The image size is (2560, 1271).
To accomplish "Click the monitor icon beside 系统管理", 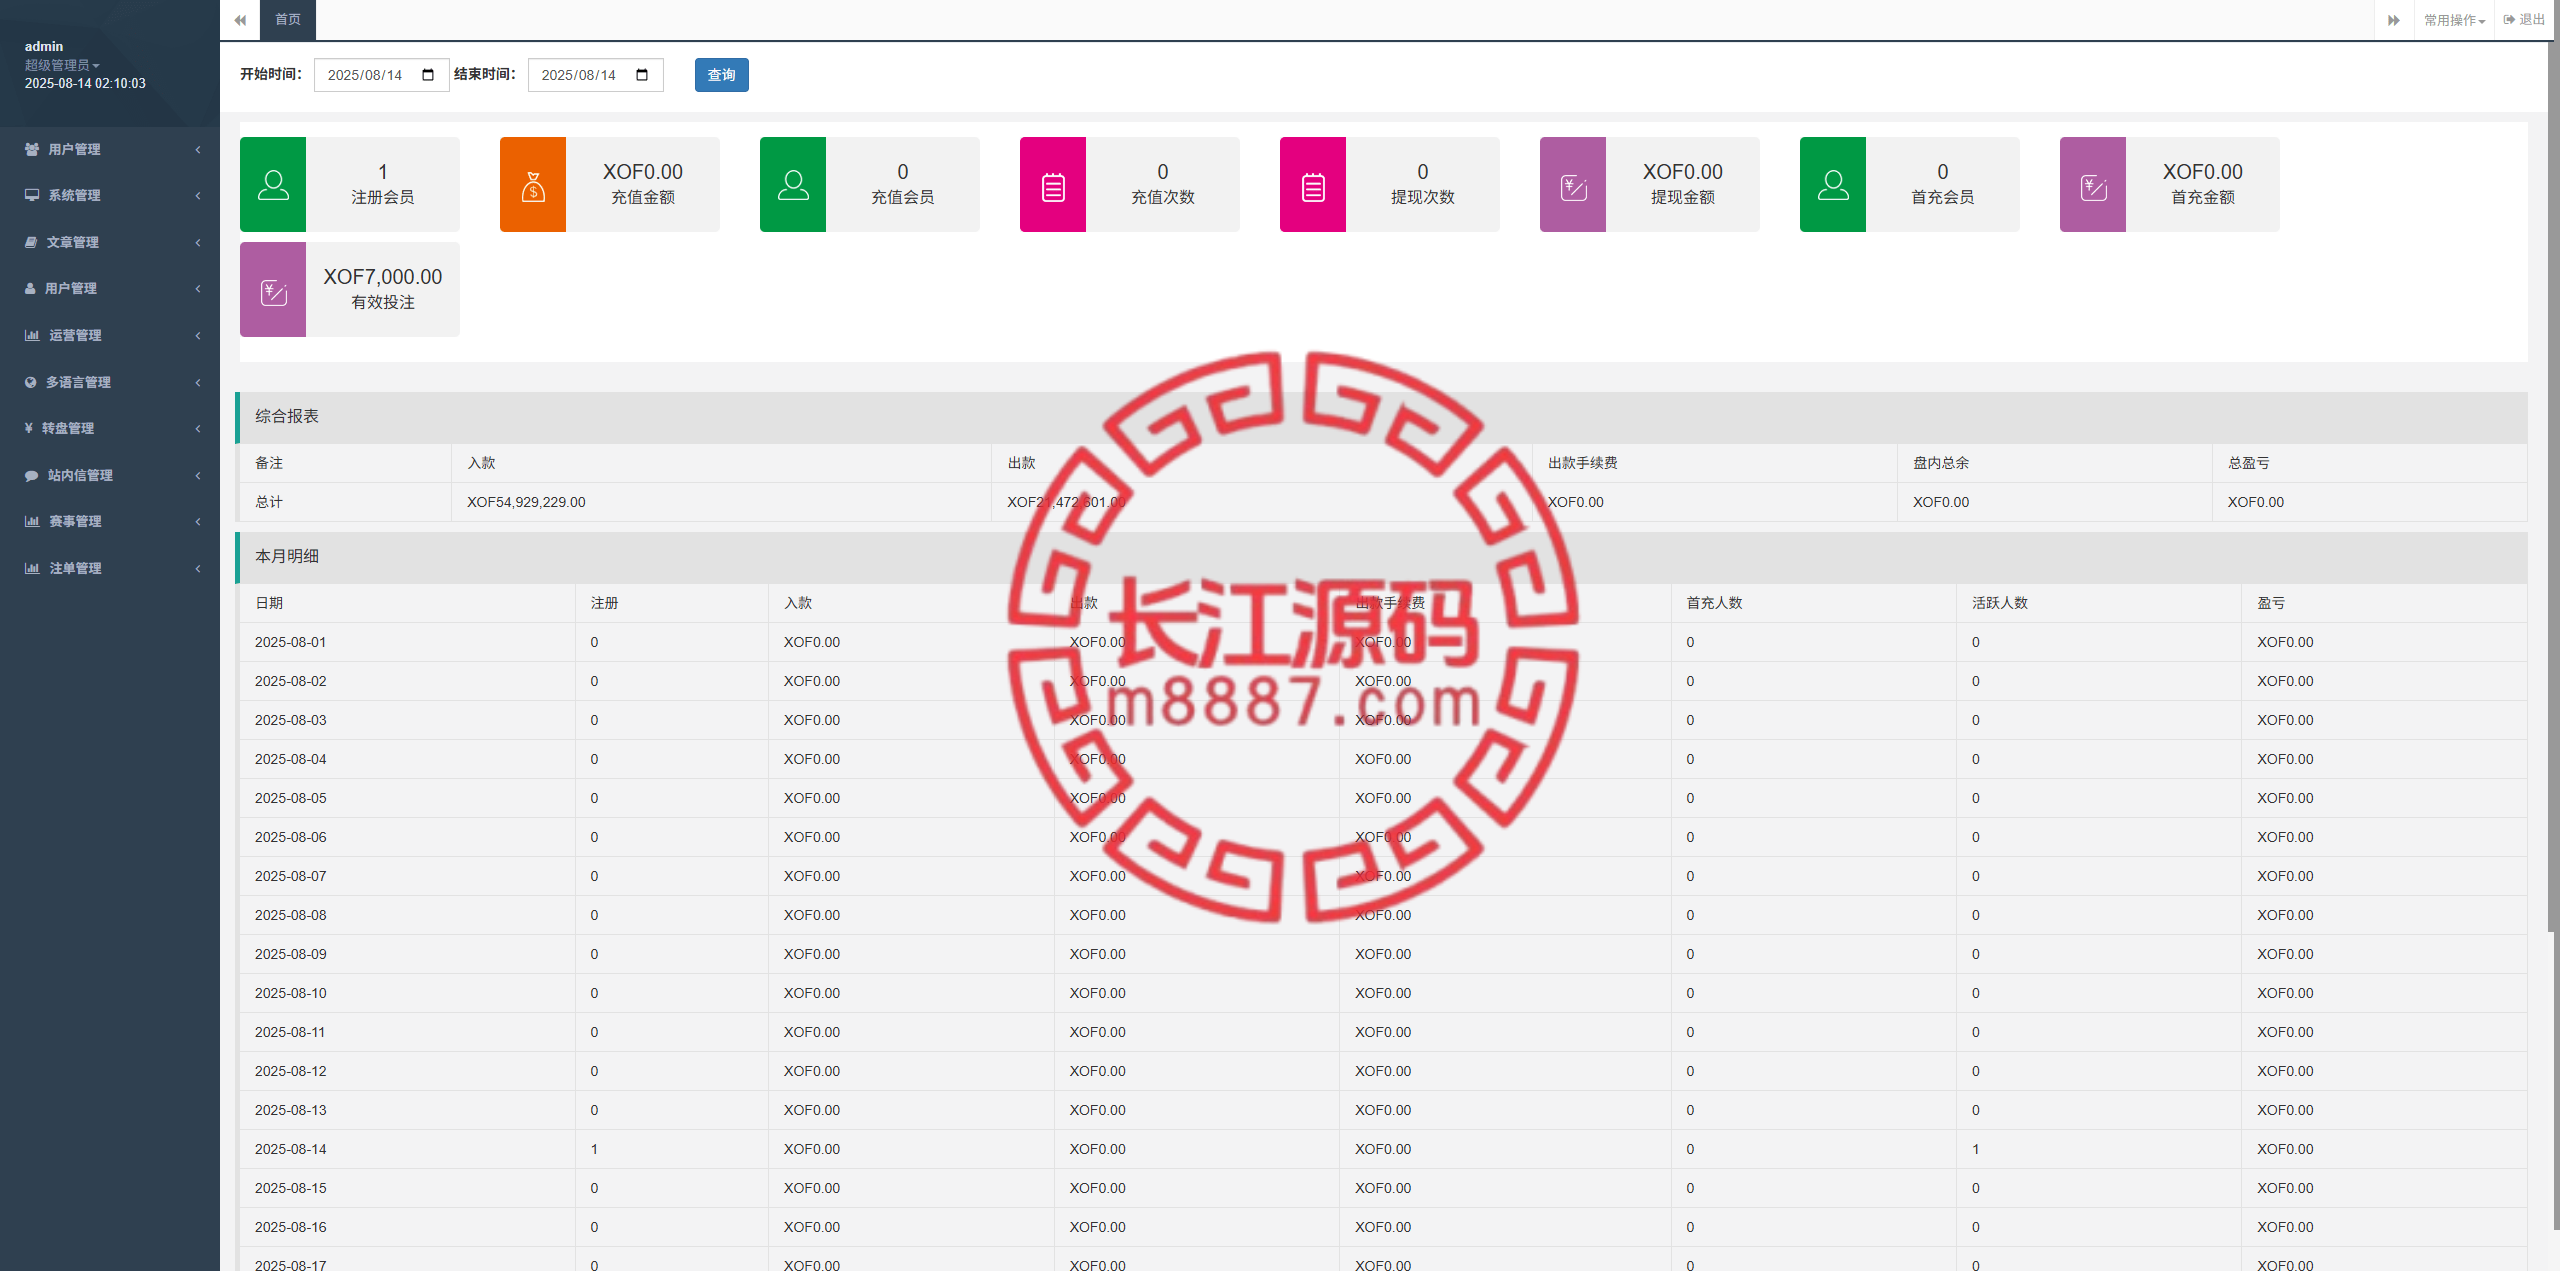I will click(x=32, y=195).
